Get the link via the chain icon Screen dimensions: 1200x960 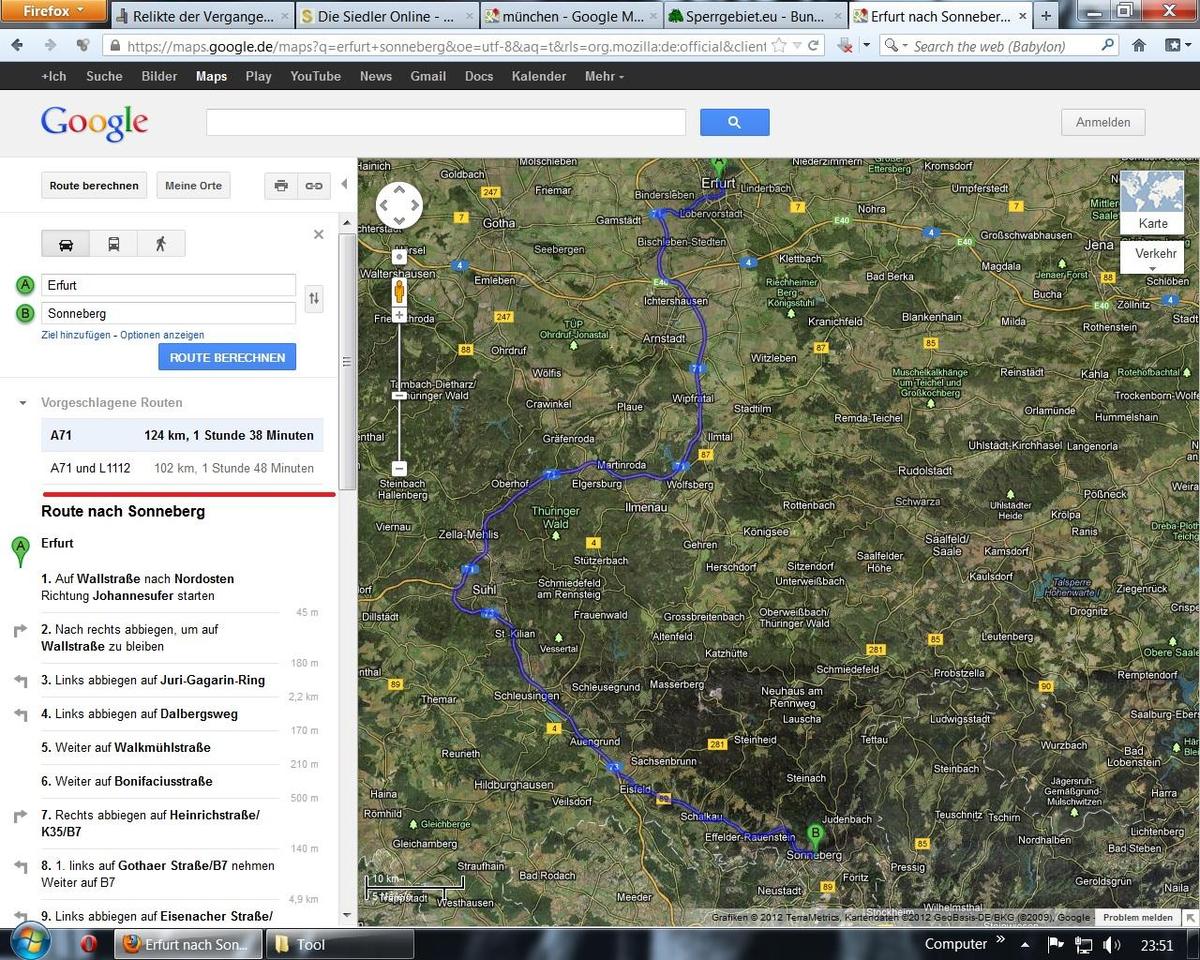click(x=314, y=186)
